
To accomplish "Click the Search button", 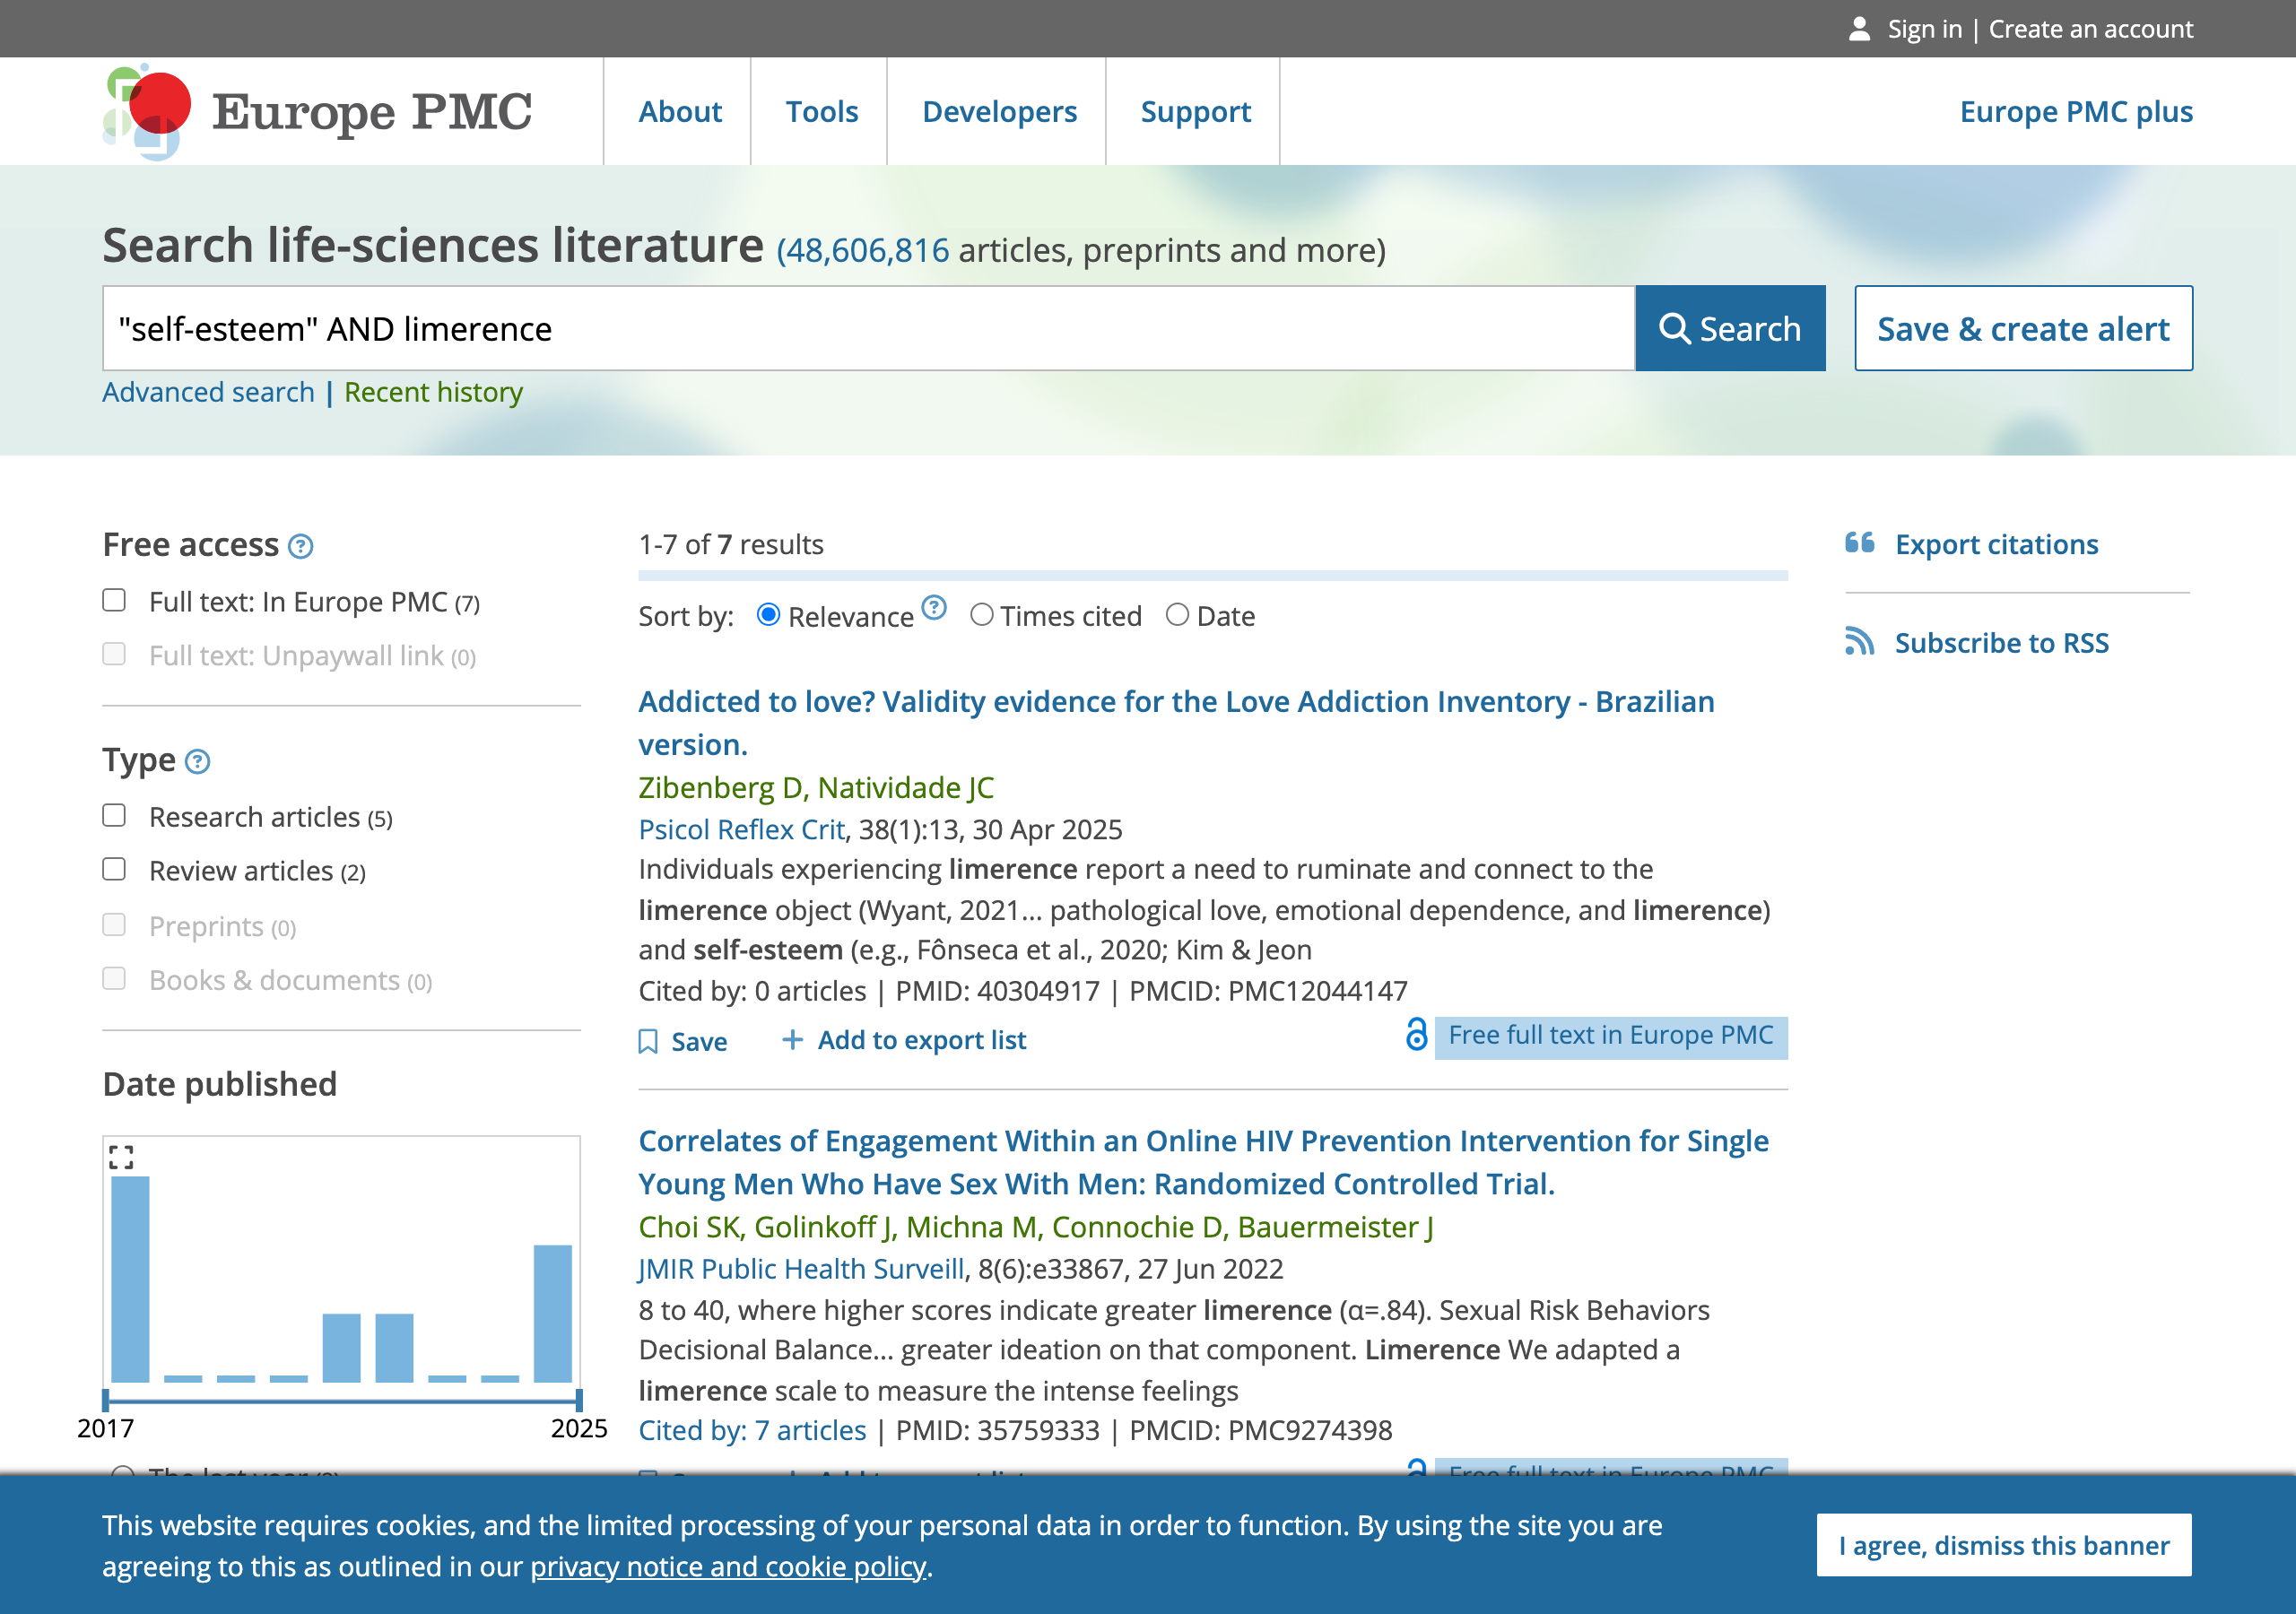I will 1730,329.
